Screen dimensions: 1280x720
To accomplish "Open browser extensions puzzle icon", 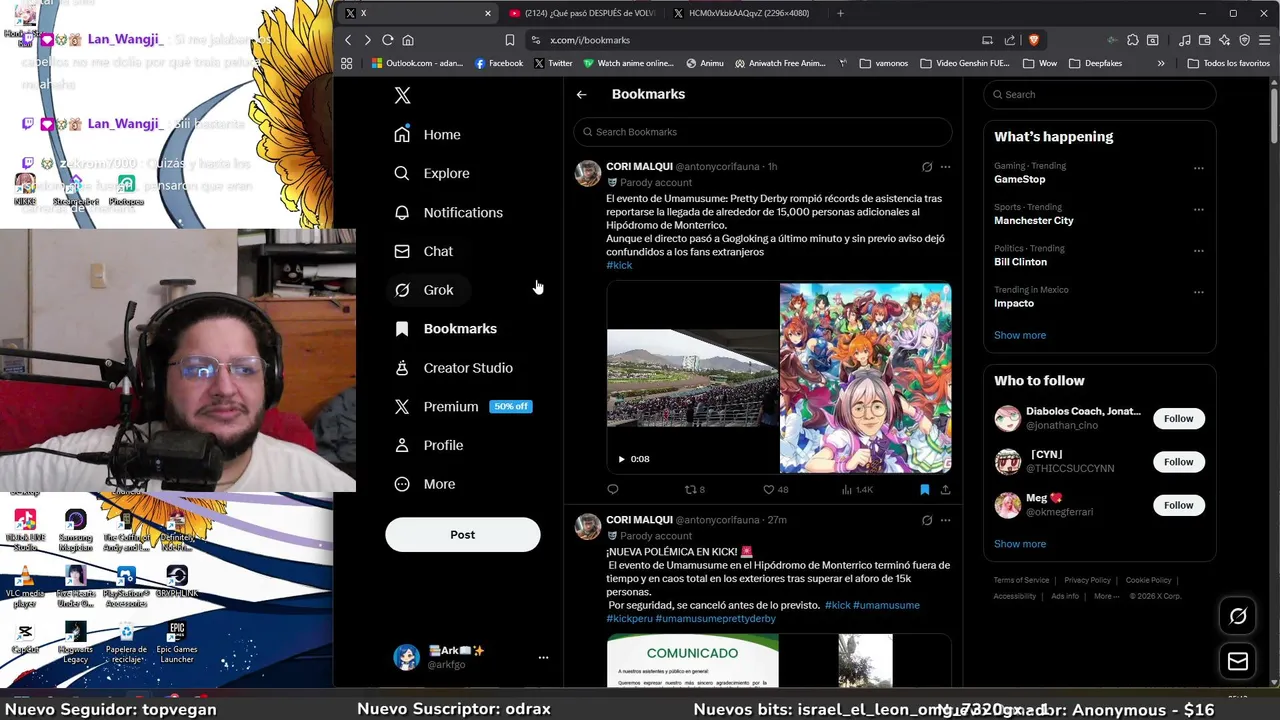I will pyautogui.click(x=1132, y=40).
